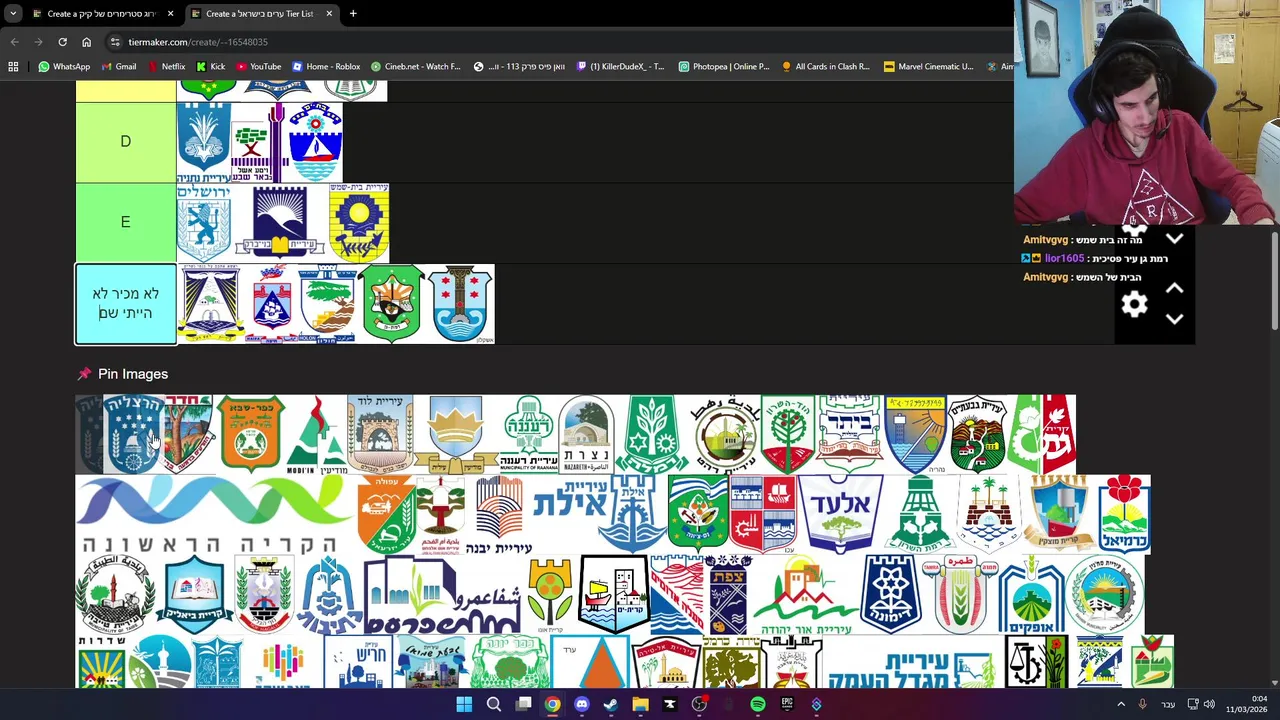Pick the Modi'in emblem from the pool
The image size is (1280, 720).
coord(315,434)
